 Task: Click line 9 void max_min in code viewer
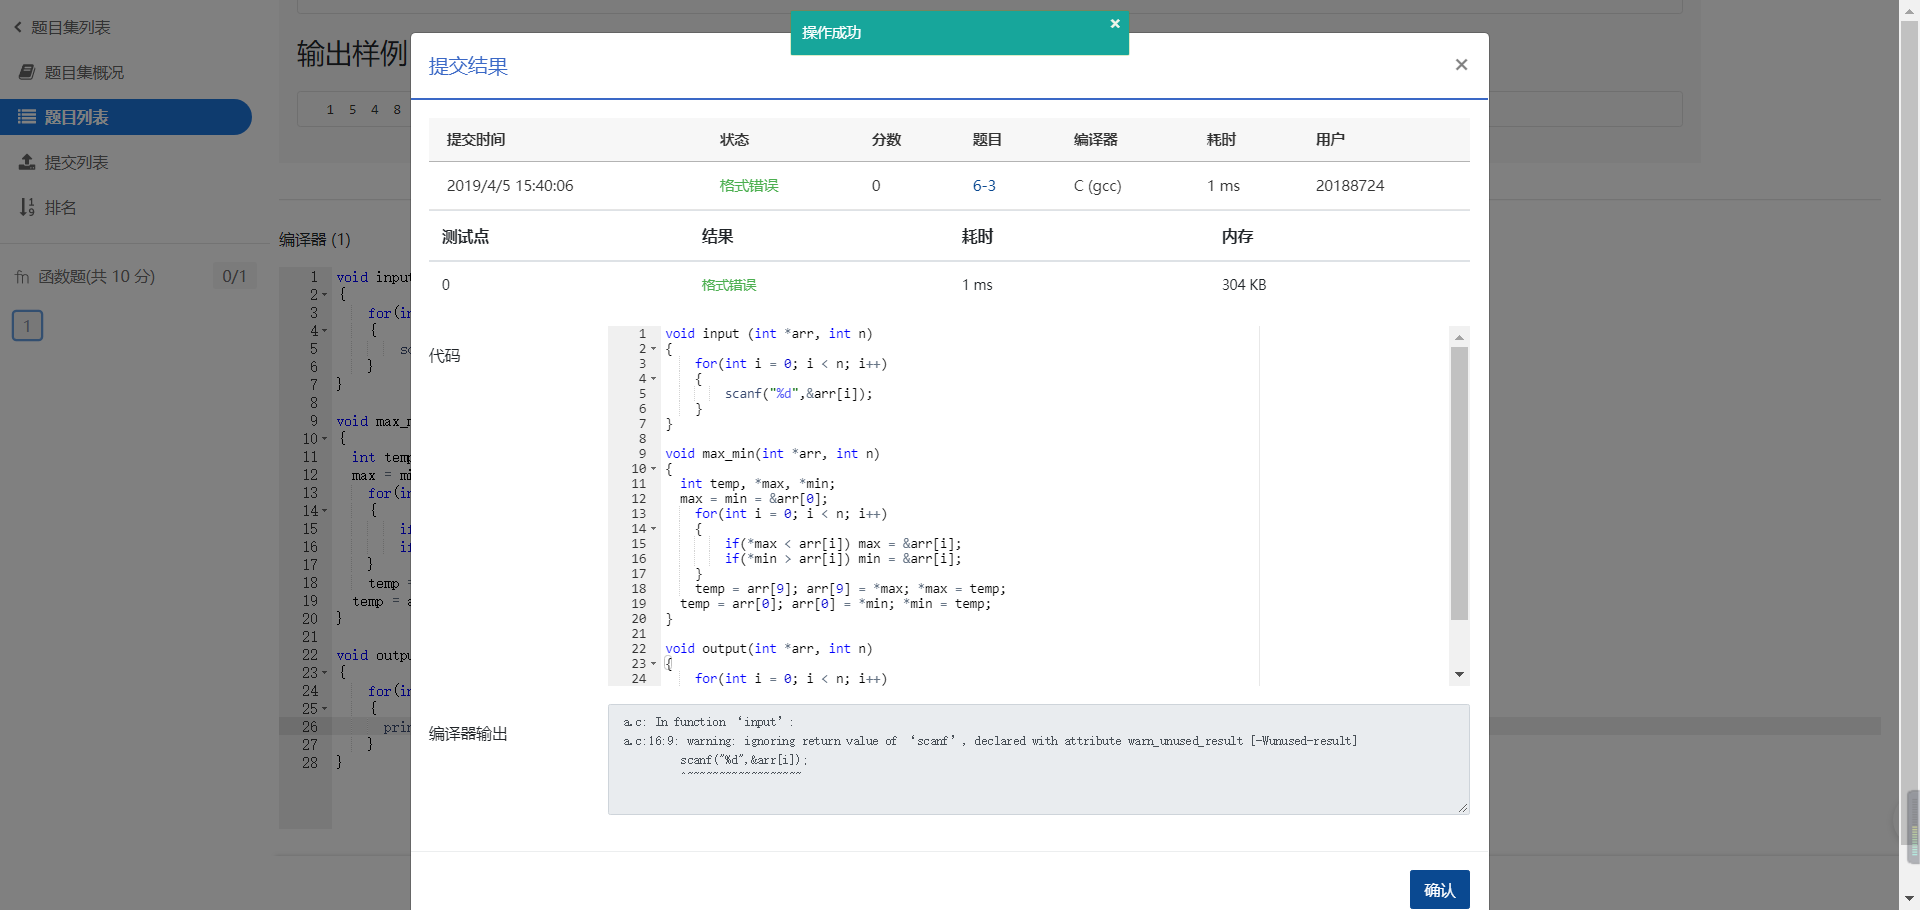tap(772, 454)
